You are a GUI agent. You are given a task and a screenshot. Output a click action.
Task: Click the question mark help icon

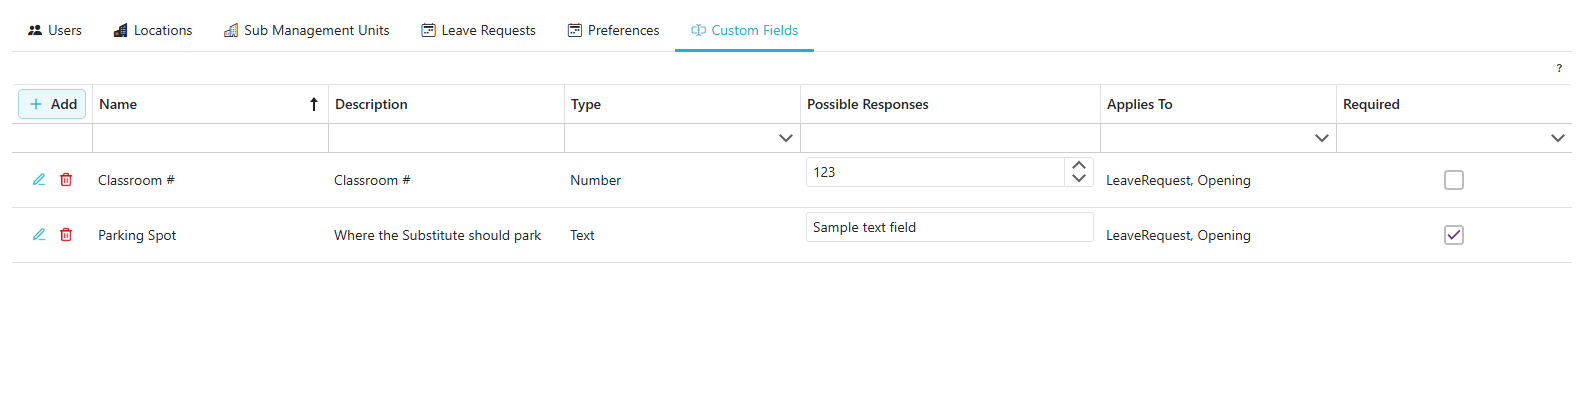[x=1558, y=68]
